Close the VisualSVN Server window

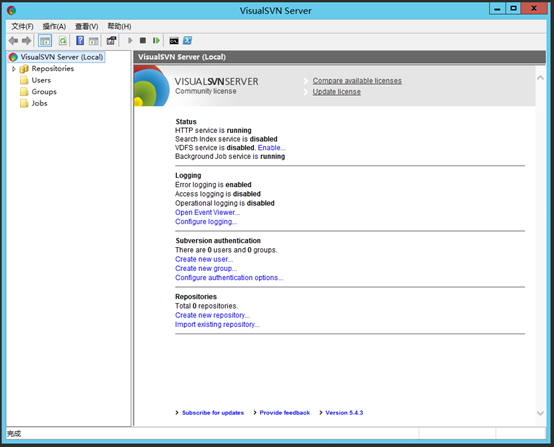click(x=534, y=8)
